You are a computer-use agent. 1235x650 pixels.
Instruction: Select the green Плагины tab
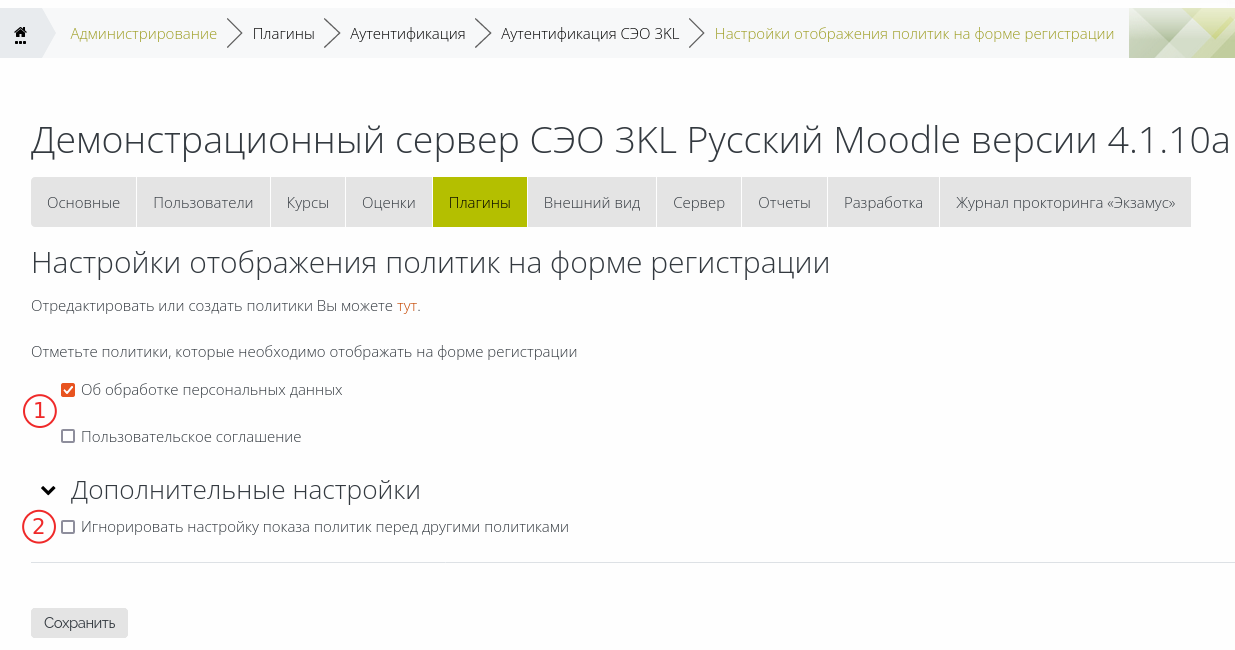(480, 202)
